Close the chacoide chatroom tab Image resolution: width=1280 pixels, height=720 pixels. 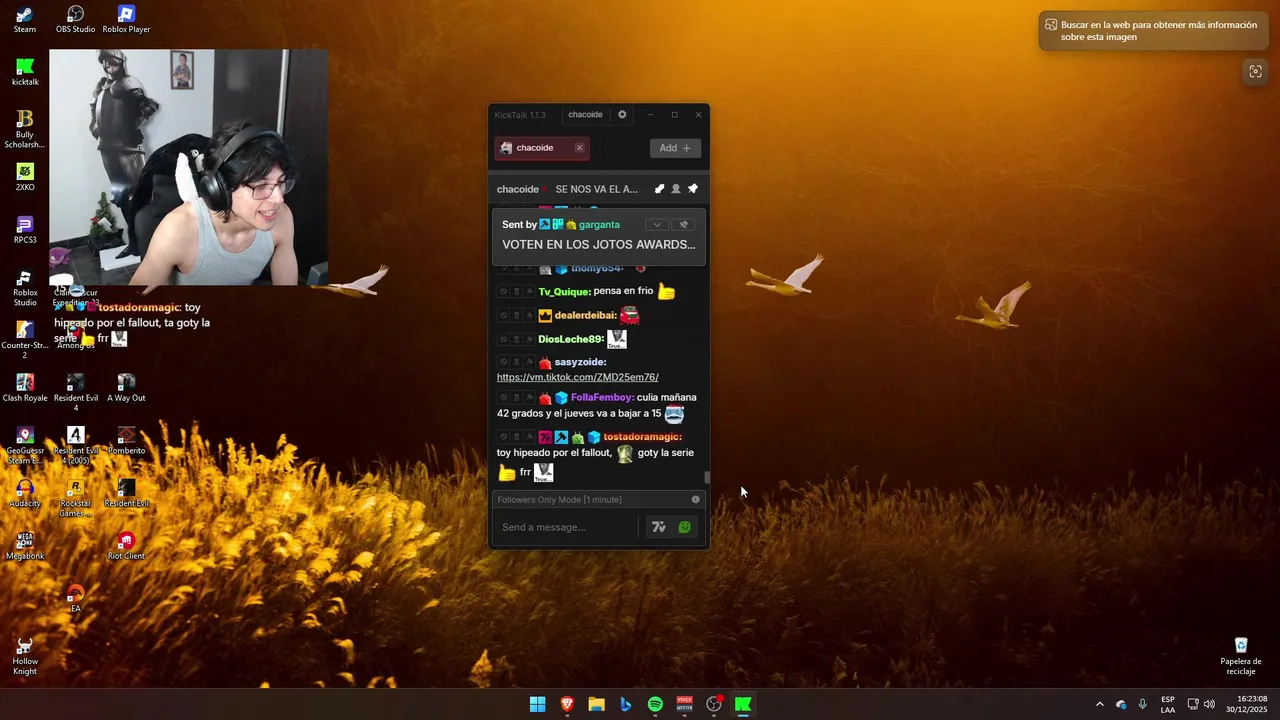579,148
